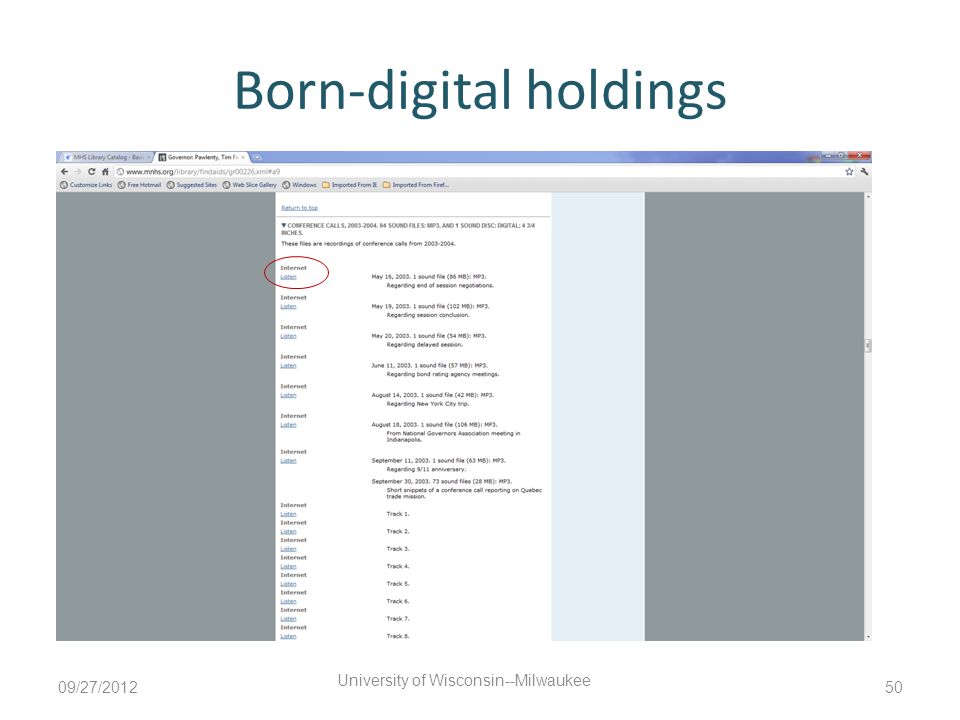Switch to the MHS Library Catalog tab
Screen dimensions: 960x720
[107, 157]
